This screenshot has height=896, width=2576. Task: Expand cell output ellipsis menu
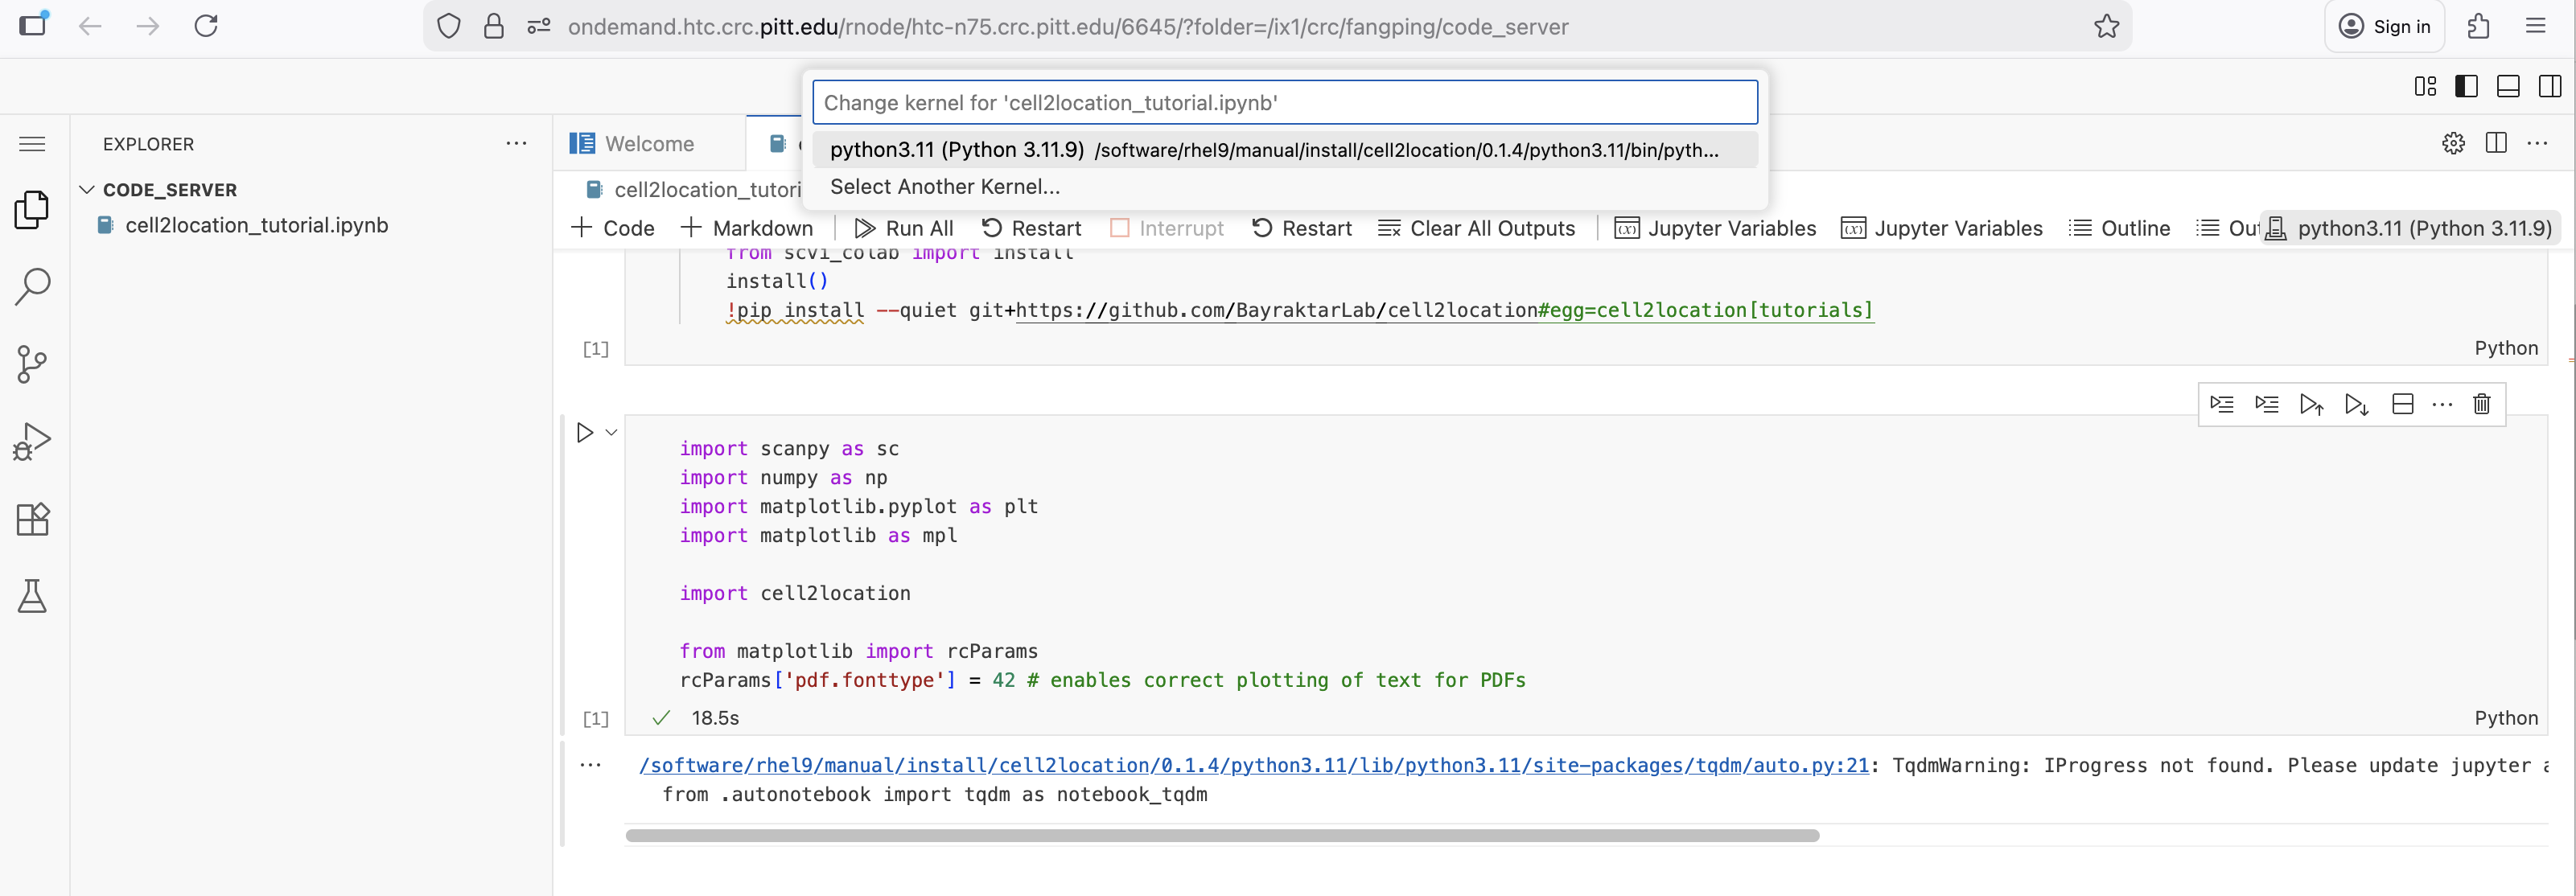click(x=590, y=765)
